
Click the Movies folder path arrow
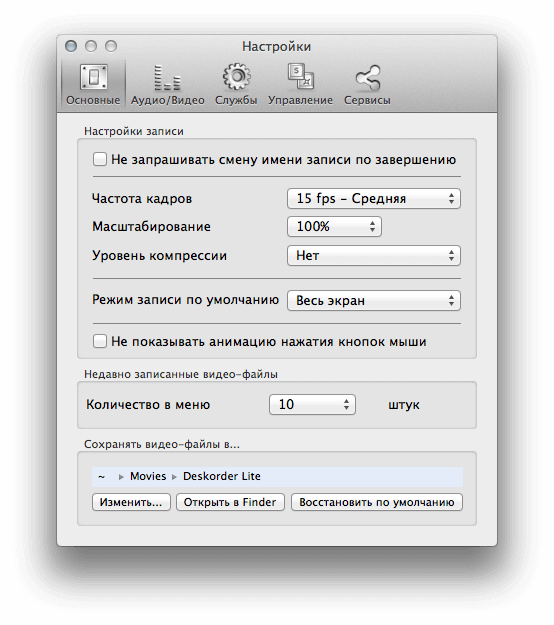tap(121, 477)
